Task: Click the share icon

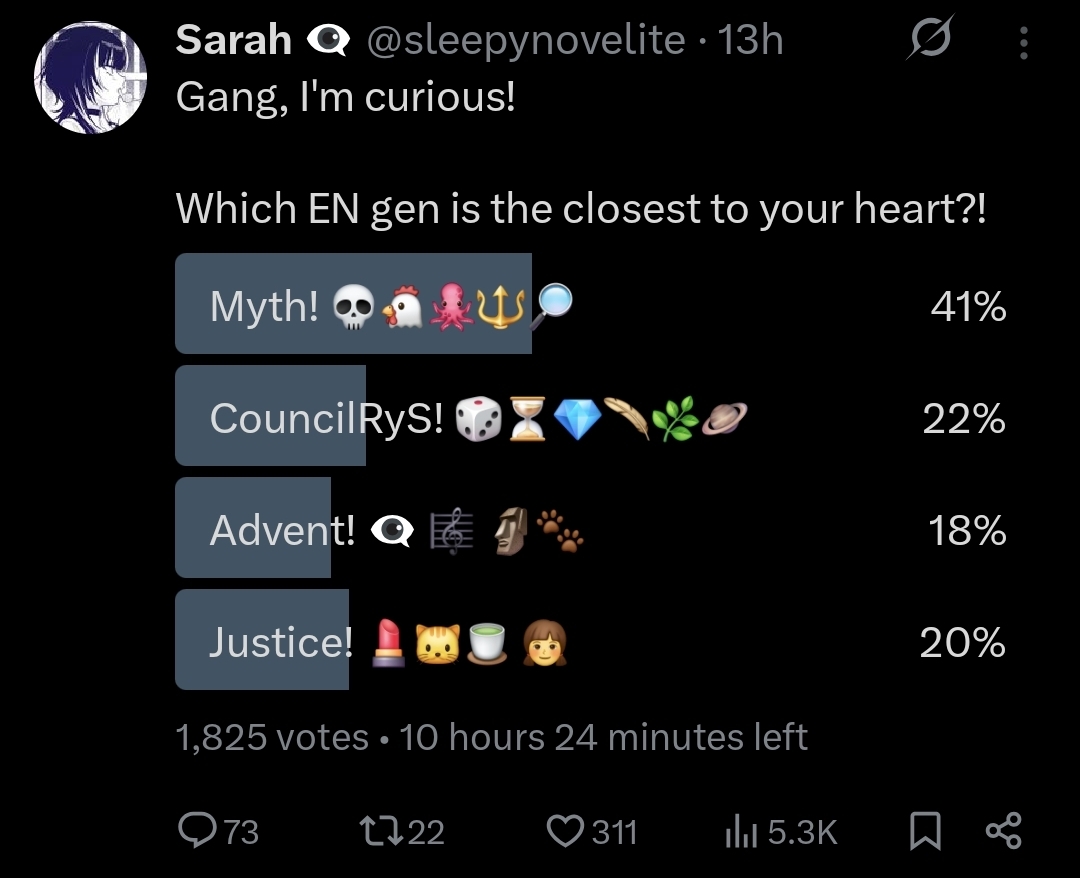Action: click(1003, 830)
